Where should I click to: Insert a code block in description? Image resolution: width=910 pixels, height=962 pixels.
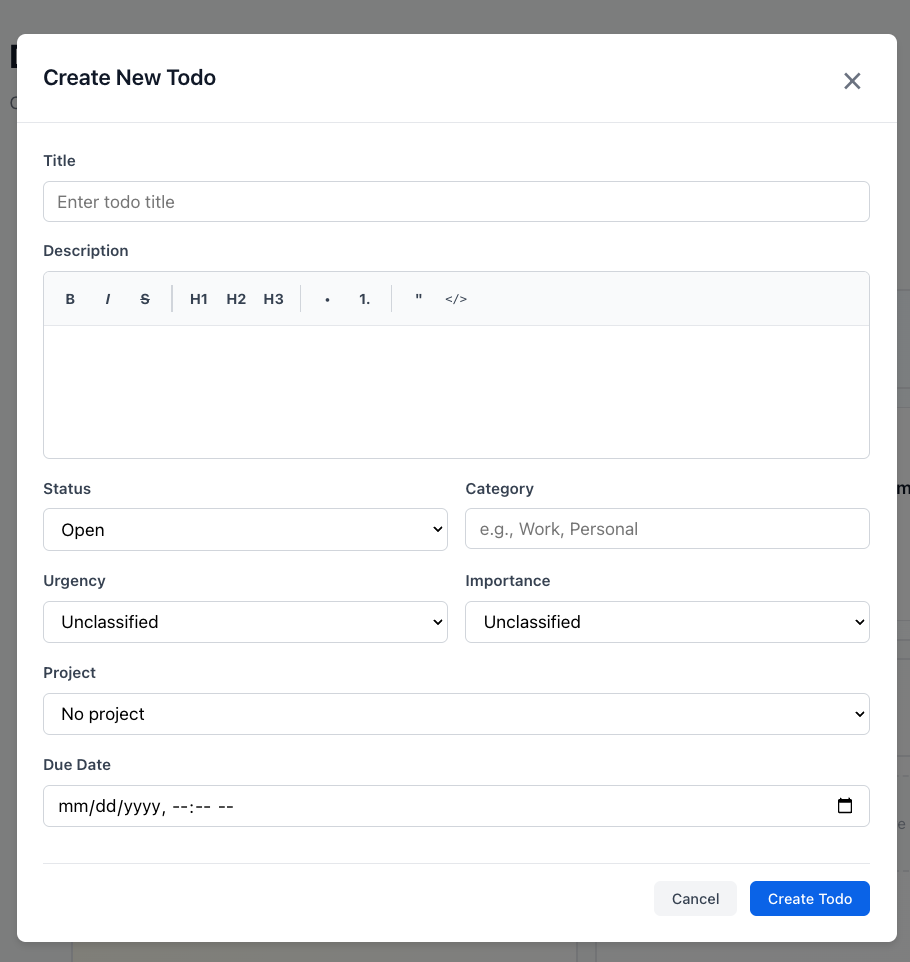[x=456, y=299]
